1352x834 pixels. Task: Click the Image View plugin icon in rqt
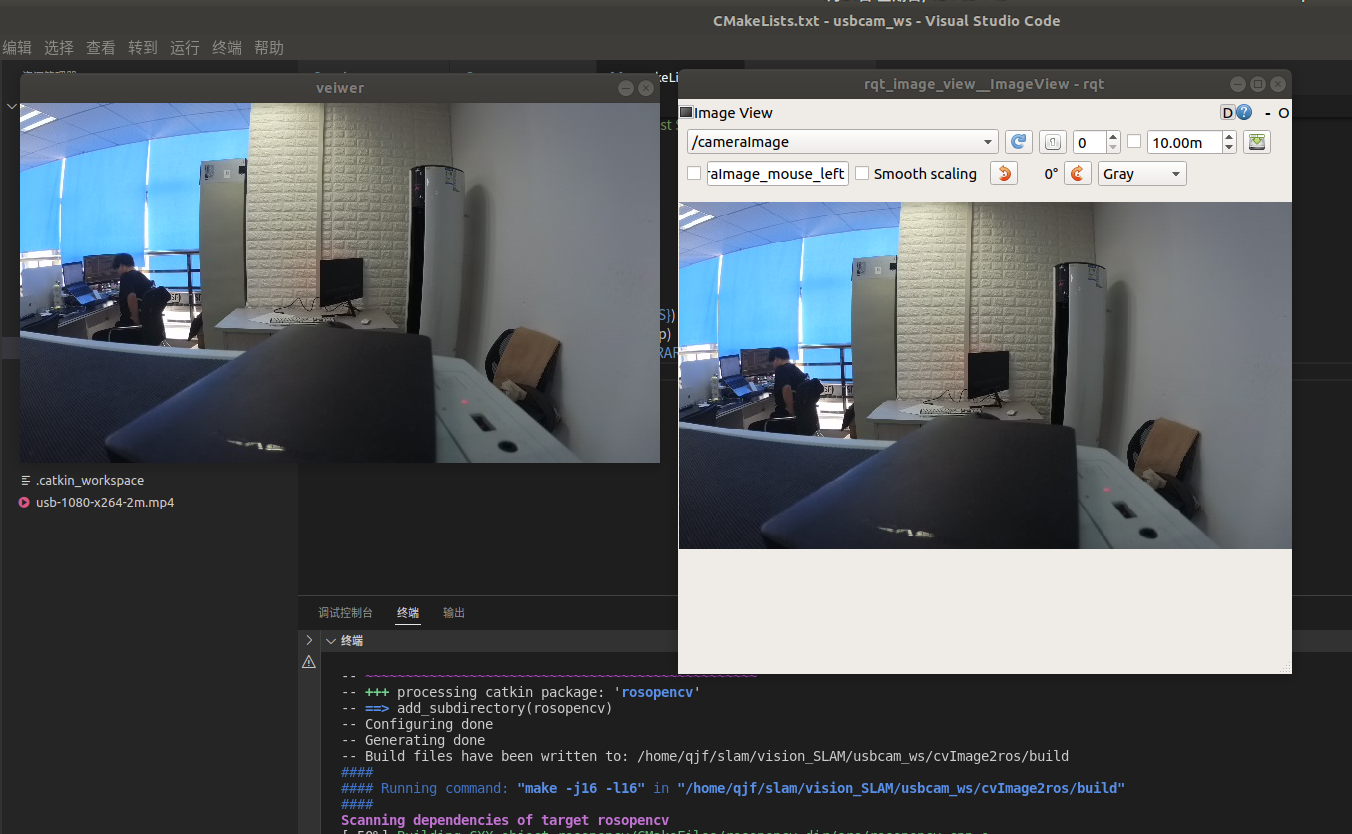(x=686, y=113)
